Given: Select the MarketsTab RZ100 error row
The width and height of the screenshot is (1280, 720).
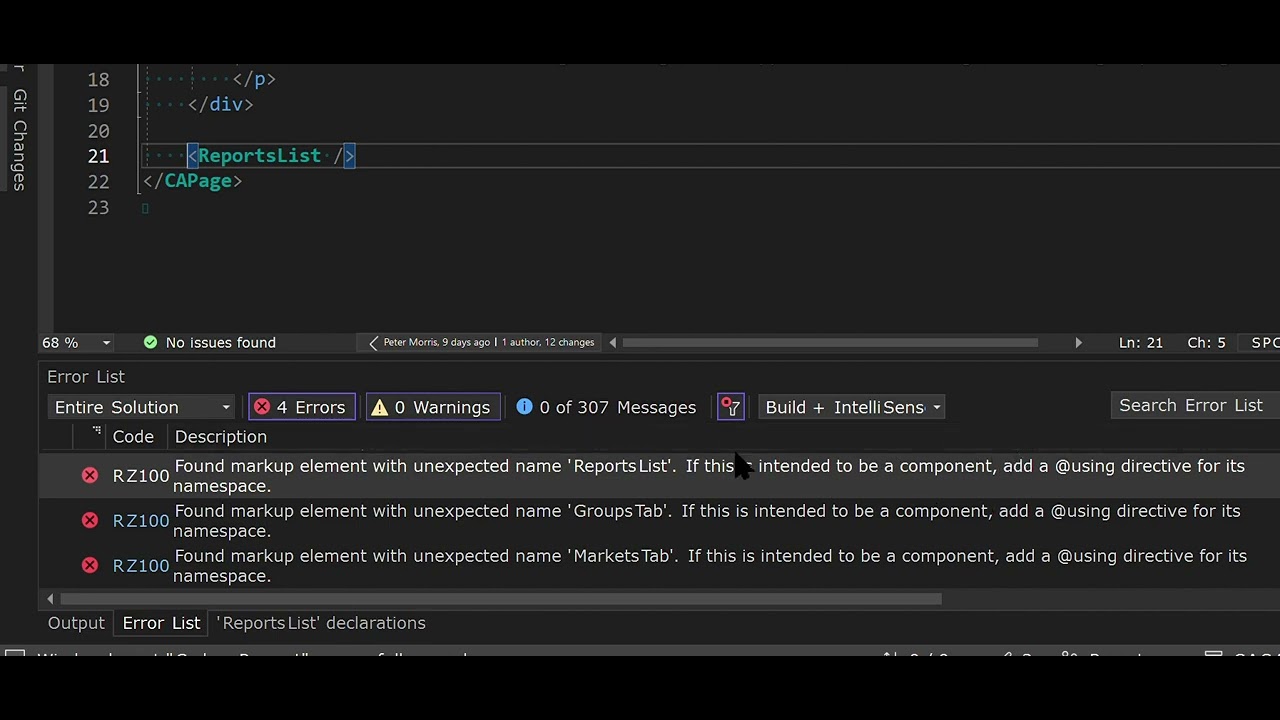Looking at the screenshot, I should tap(660, 566).
